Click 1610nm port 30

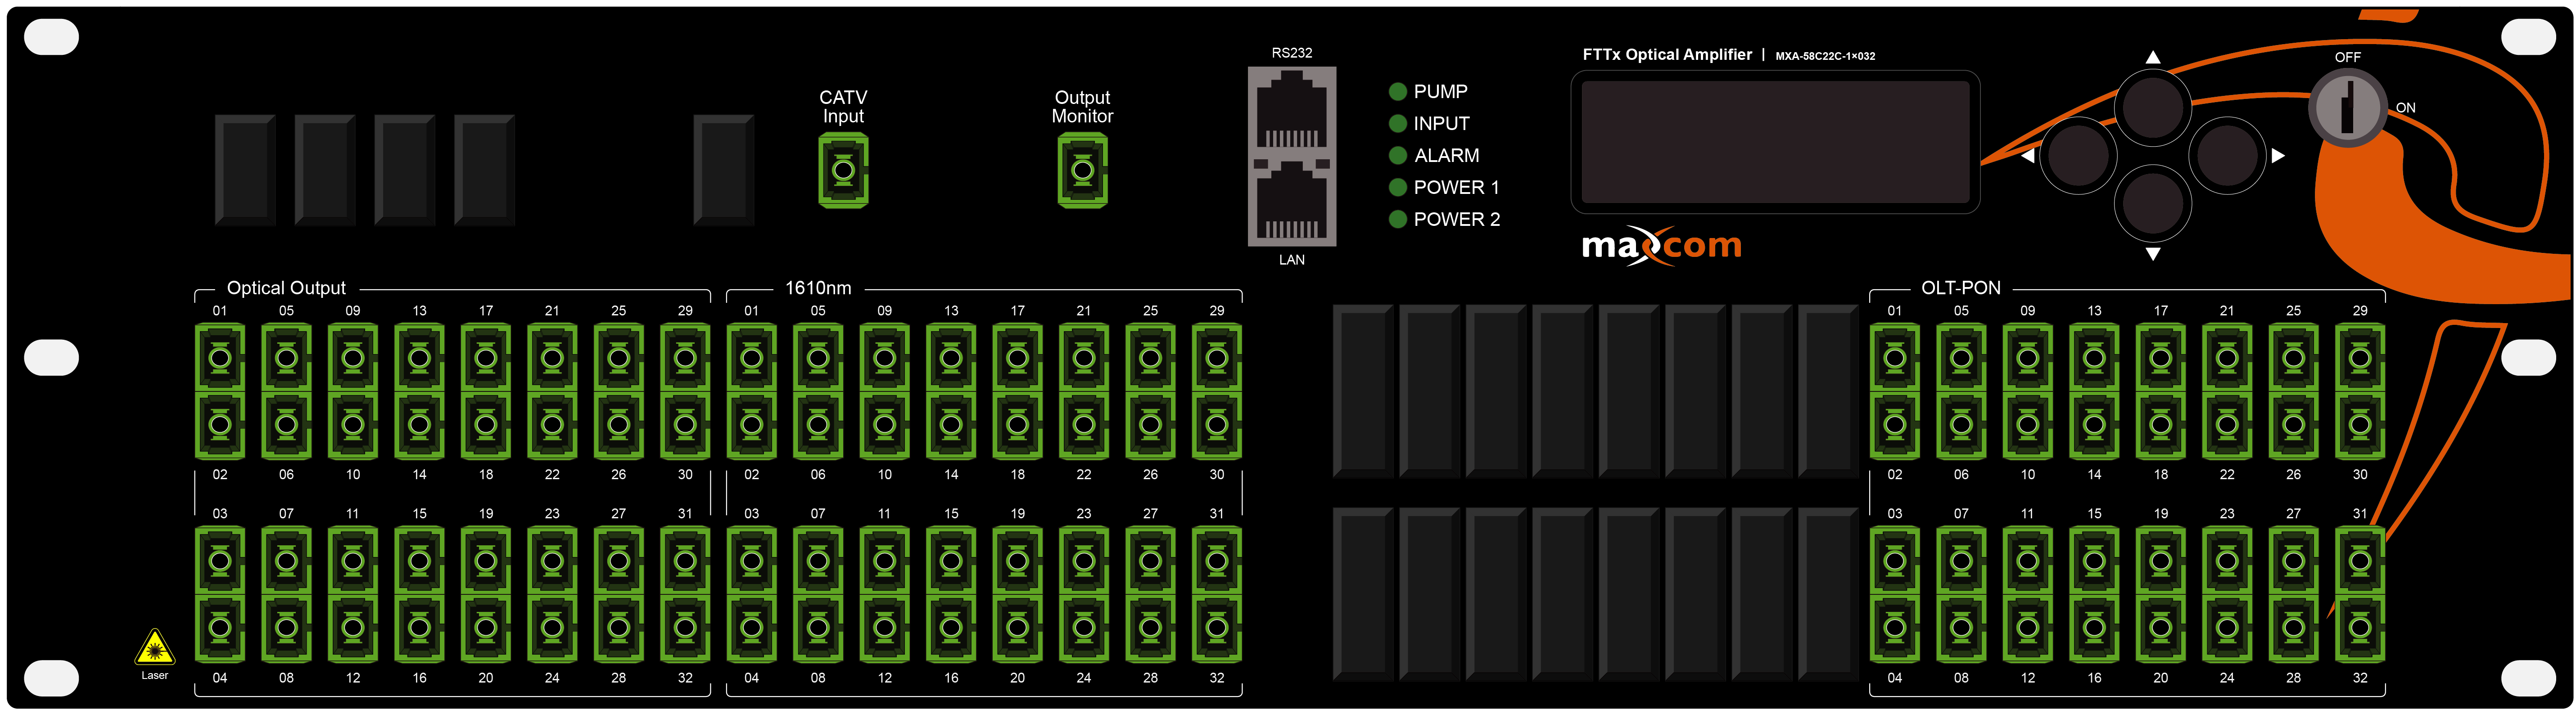click(x=1216, y=425)
